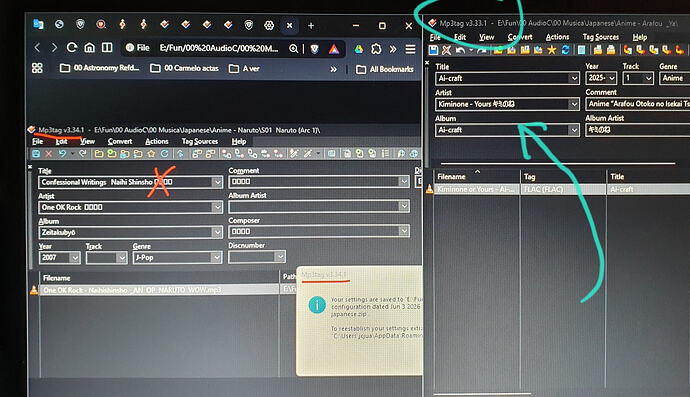
Task: Refresh icon in Mp3tag v3.34.1 toolbar
Action: [x=165, y=154]
